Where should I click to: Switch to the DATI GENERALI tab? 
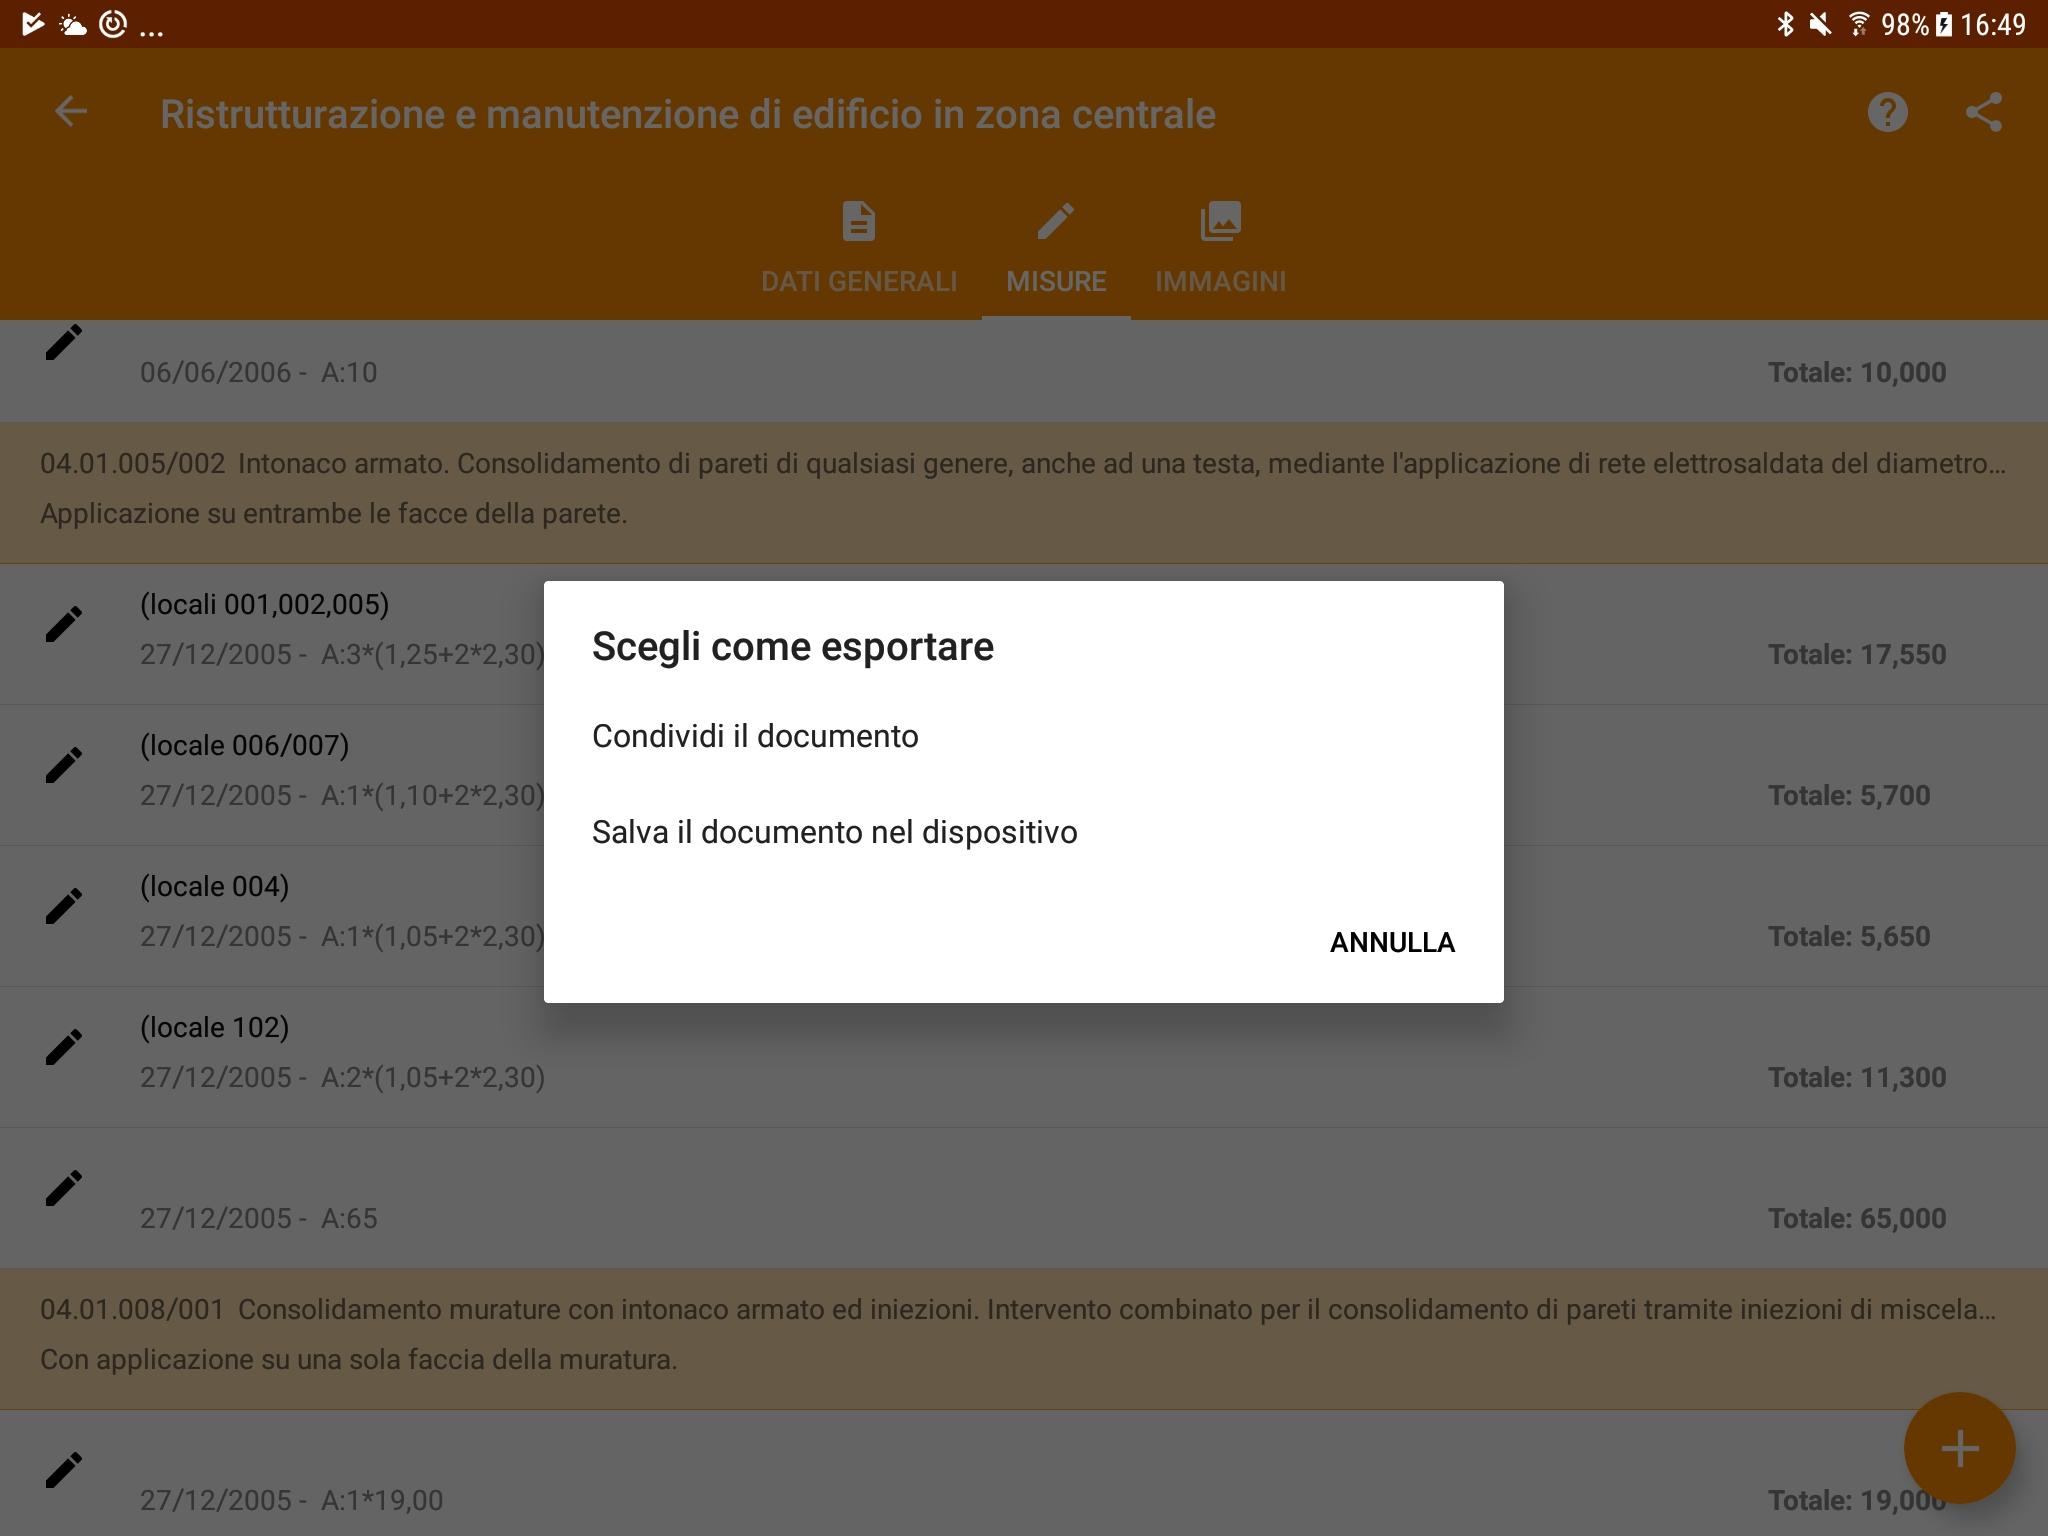(x=858, y=248)
